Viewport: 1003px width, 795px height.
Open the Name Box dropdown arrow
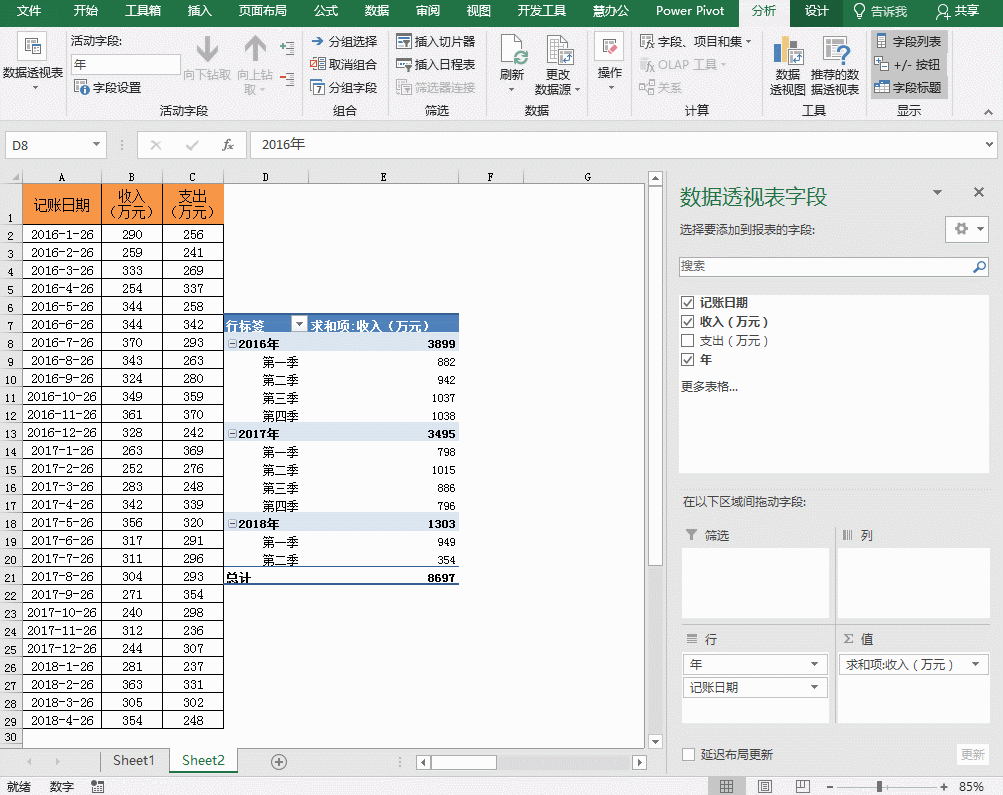96,145
